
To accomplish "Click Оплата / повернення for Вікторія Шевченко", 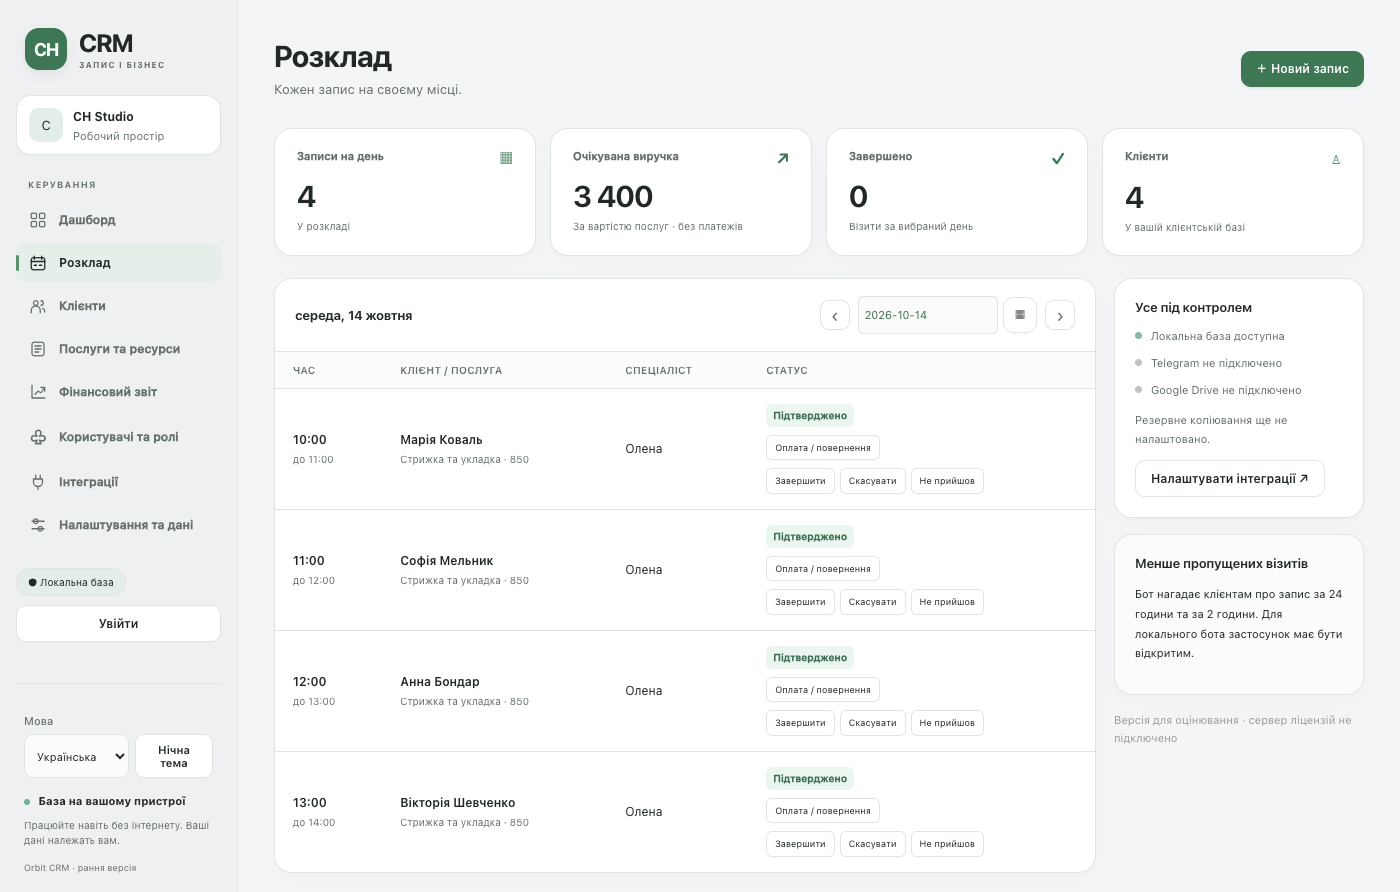I will click(823, 811).
